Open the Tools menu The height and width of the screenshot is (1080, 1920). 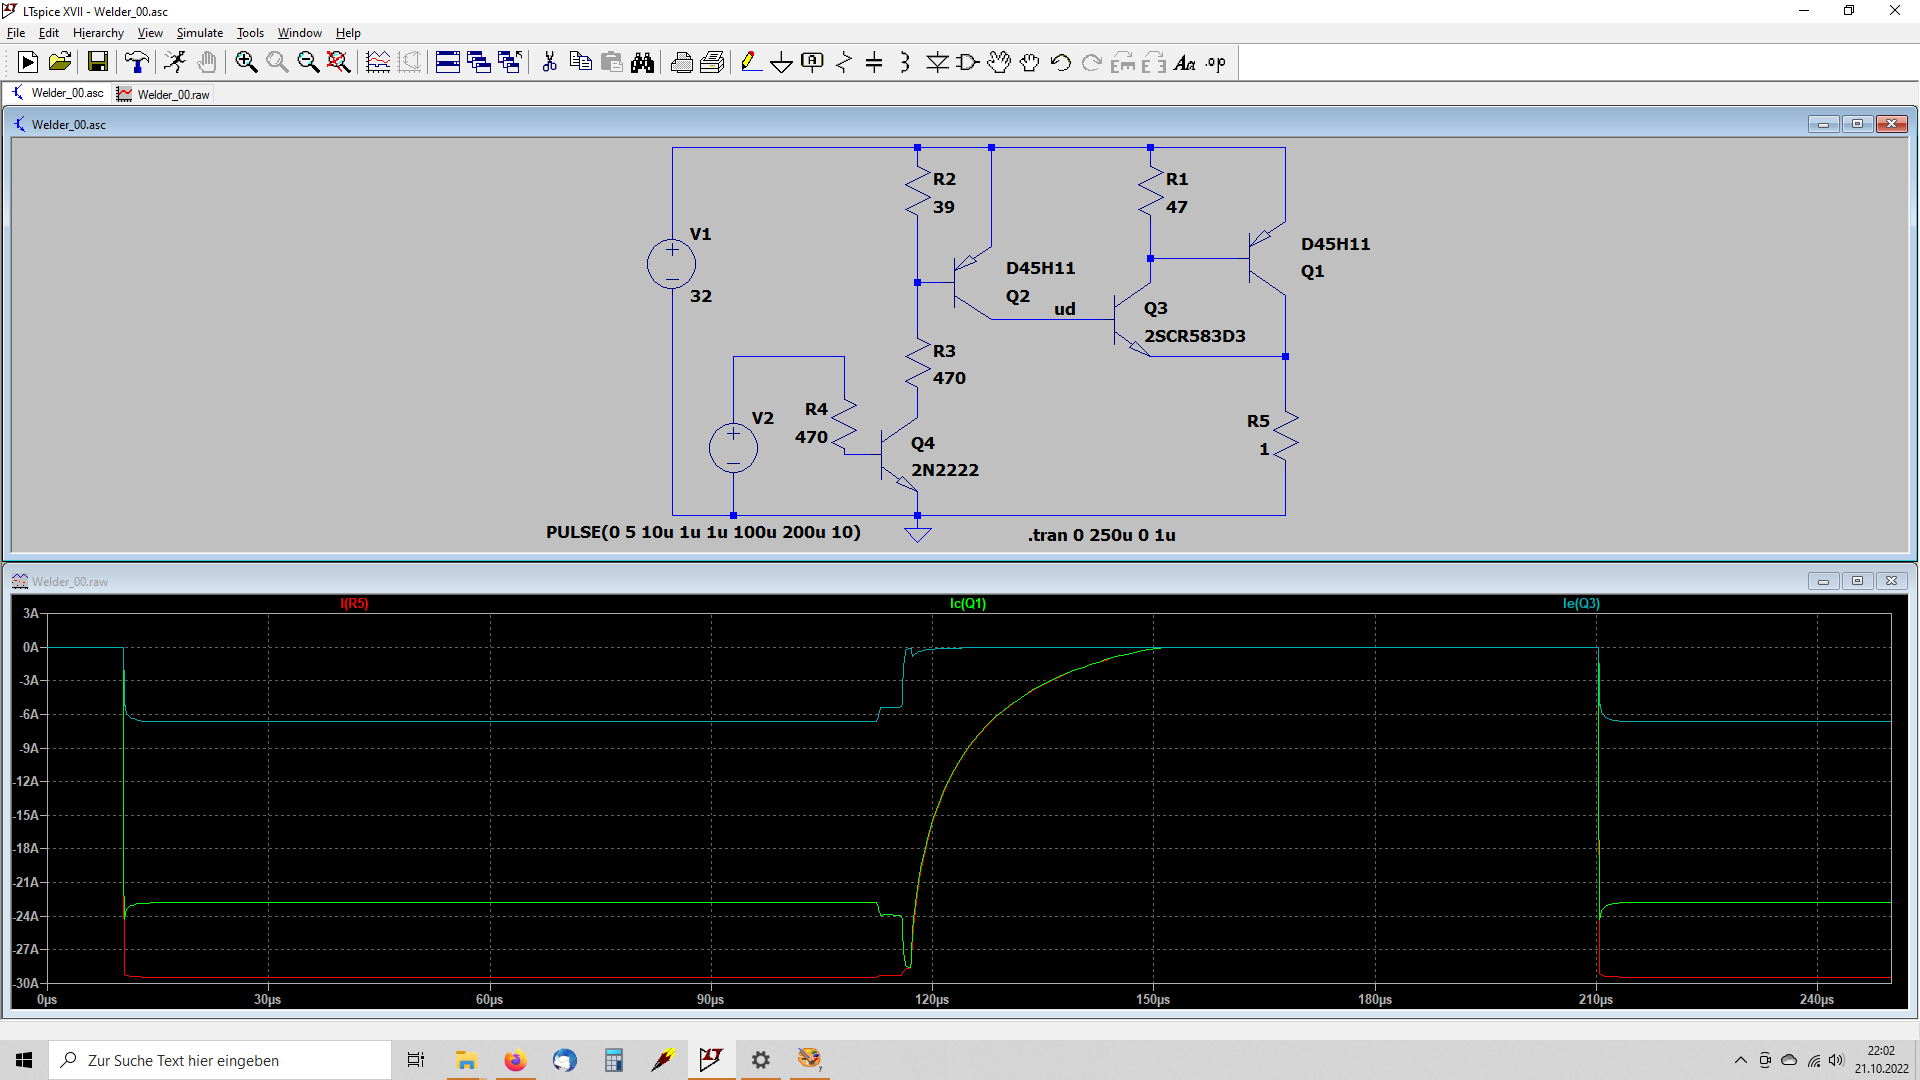coord(250,33)
